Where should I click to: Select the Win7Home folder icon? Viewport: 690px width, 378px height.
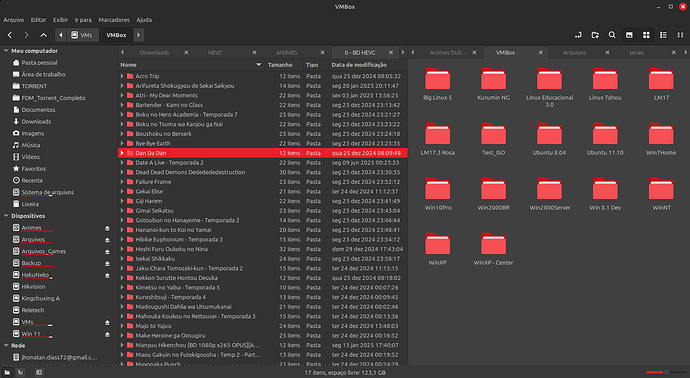[661, 134]
